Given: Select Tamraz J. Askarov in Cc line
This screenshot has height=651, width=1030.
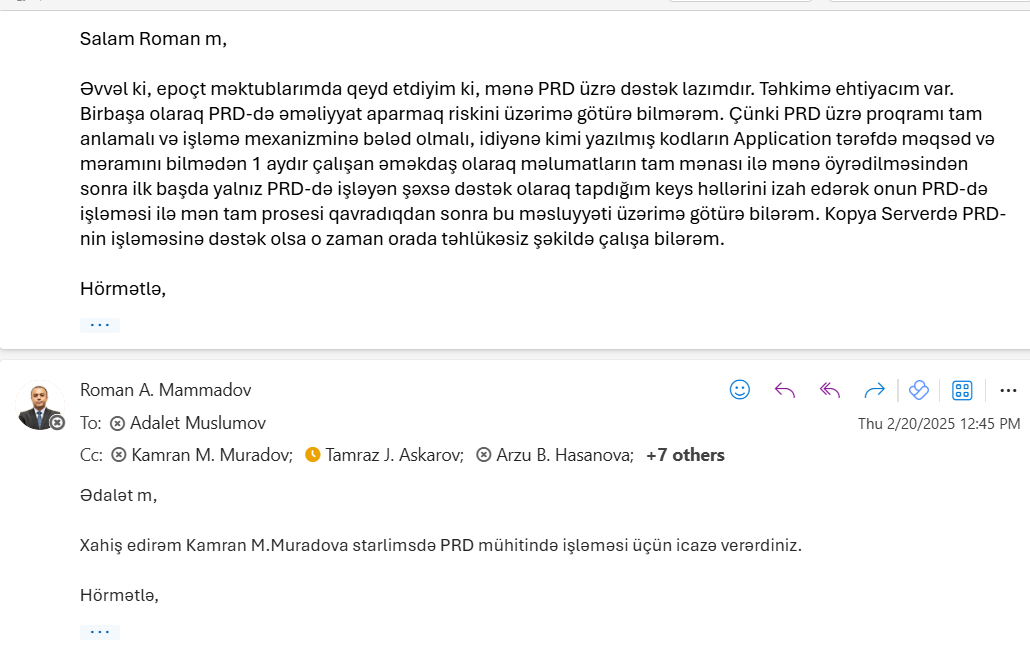Looking at the screenshot, I should tap(395, 455).
